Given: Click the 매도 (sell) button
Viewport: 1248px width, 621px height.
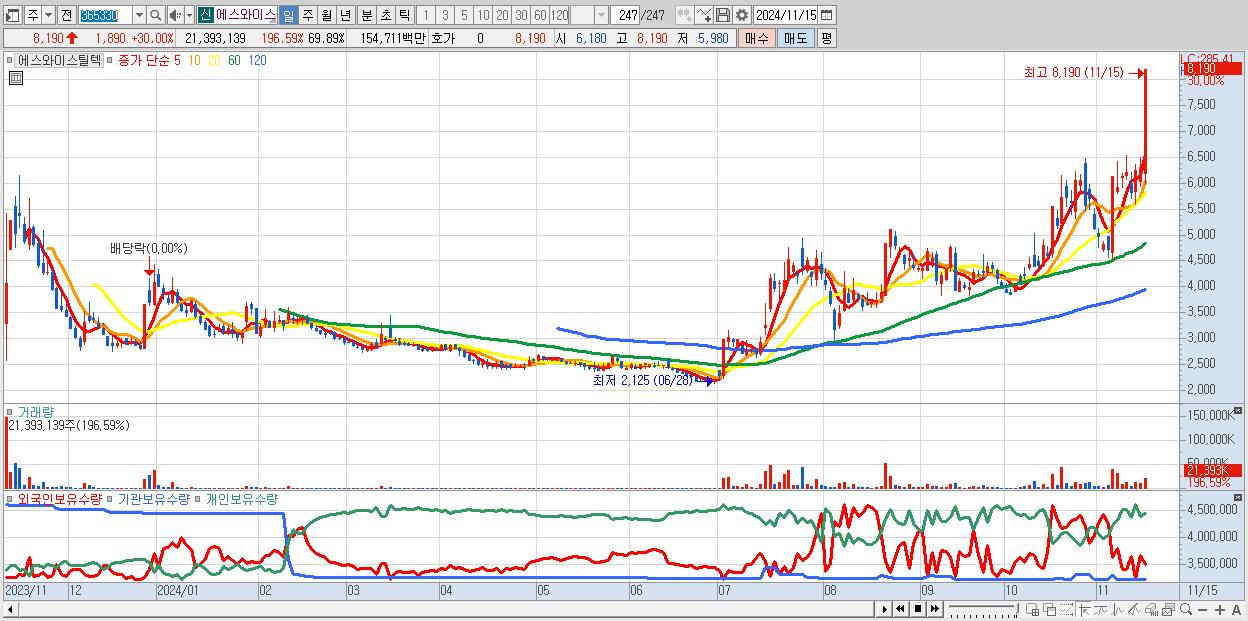Looking at the screenshot, I should coord(796,38).
